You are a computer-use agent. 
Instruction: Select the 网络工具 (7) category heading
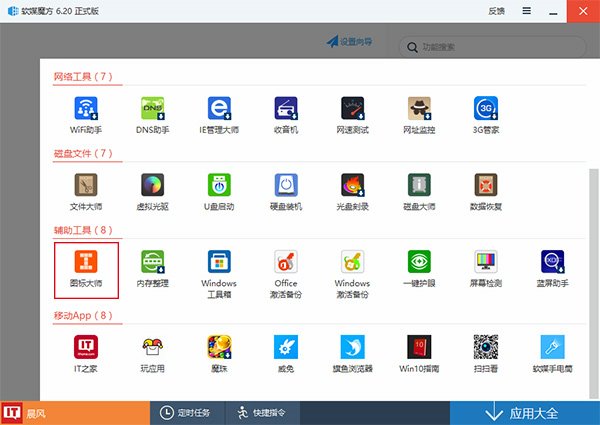pos(83,77)
